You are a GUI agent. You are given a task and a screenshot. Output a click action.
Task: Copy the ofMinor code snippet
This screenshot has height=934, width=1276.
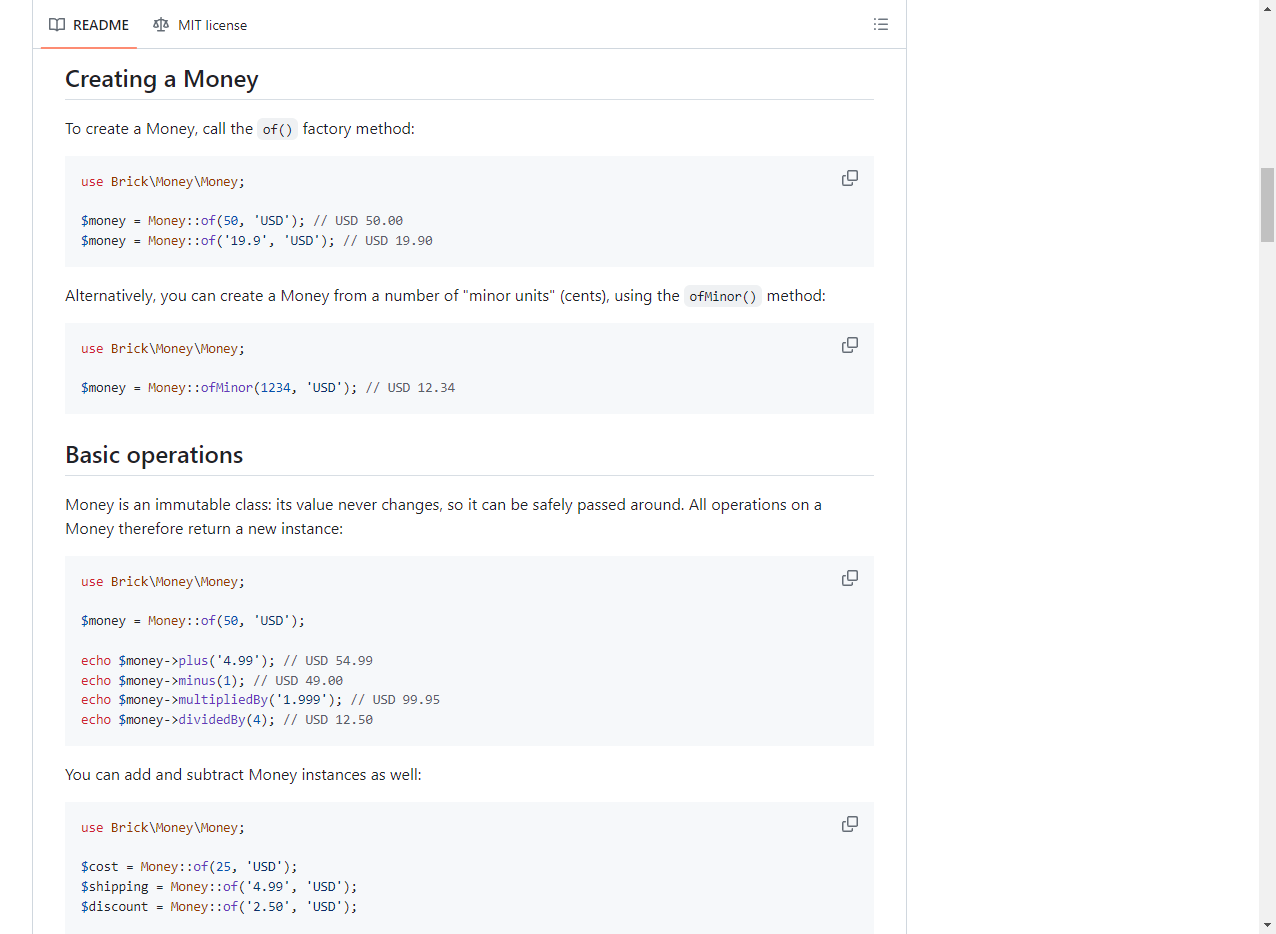849,345
